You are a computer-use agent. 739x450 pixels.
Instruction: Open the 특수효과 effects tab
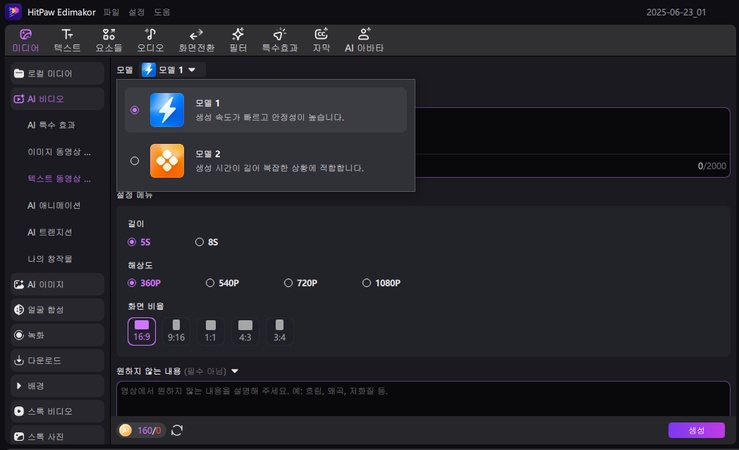[279, 41]
